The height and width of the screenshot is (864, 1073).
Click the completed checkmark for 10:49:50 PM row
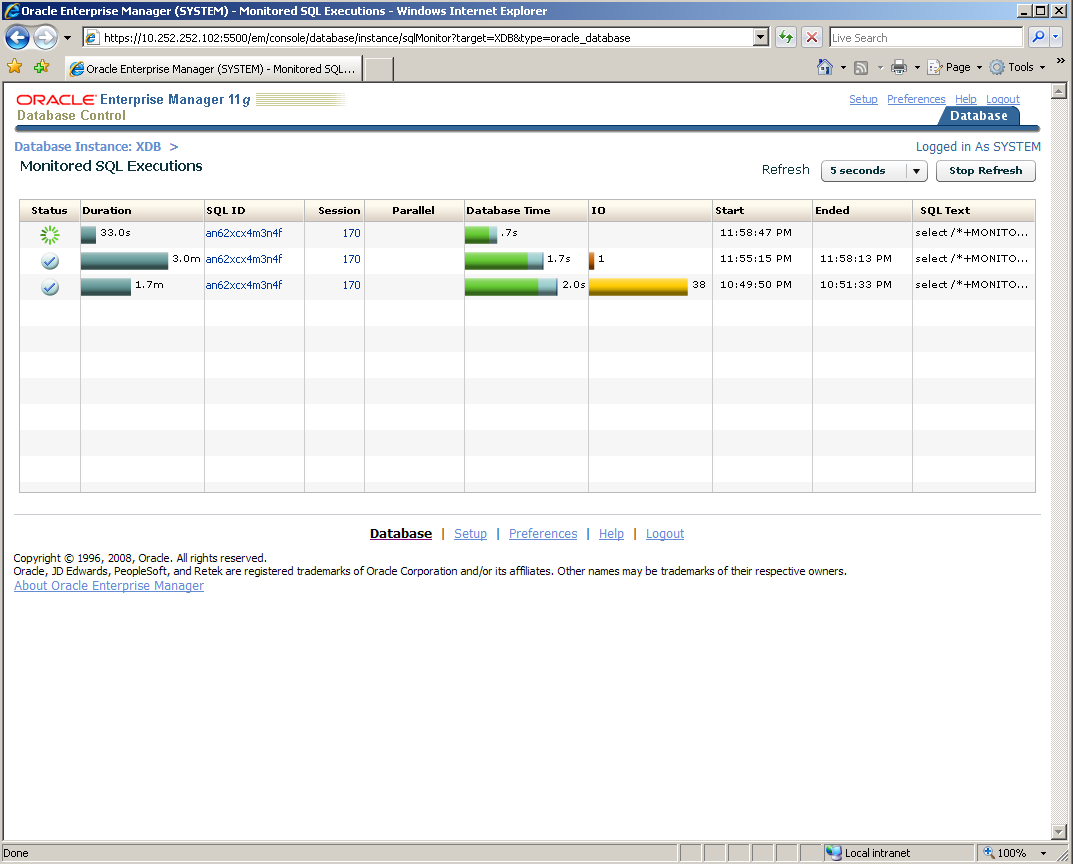coord(49,287)
